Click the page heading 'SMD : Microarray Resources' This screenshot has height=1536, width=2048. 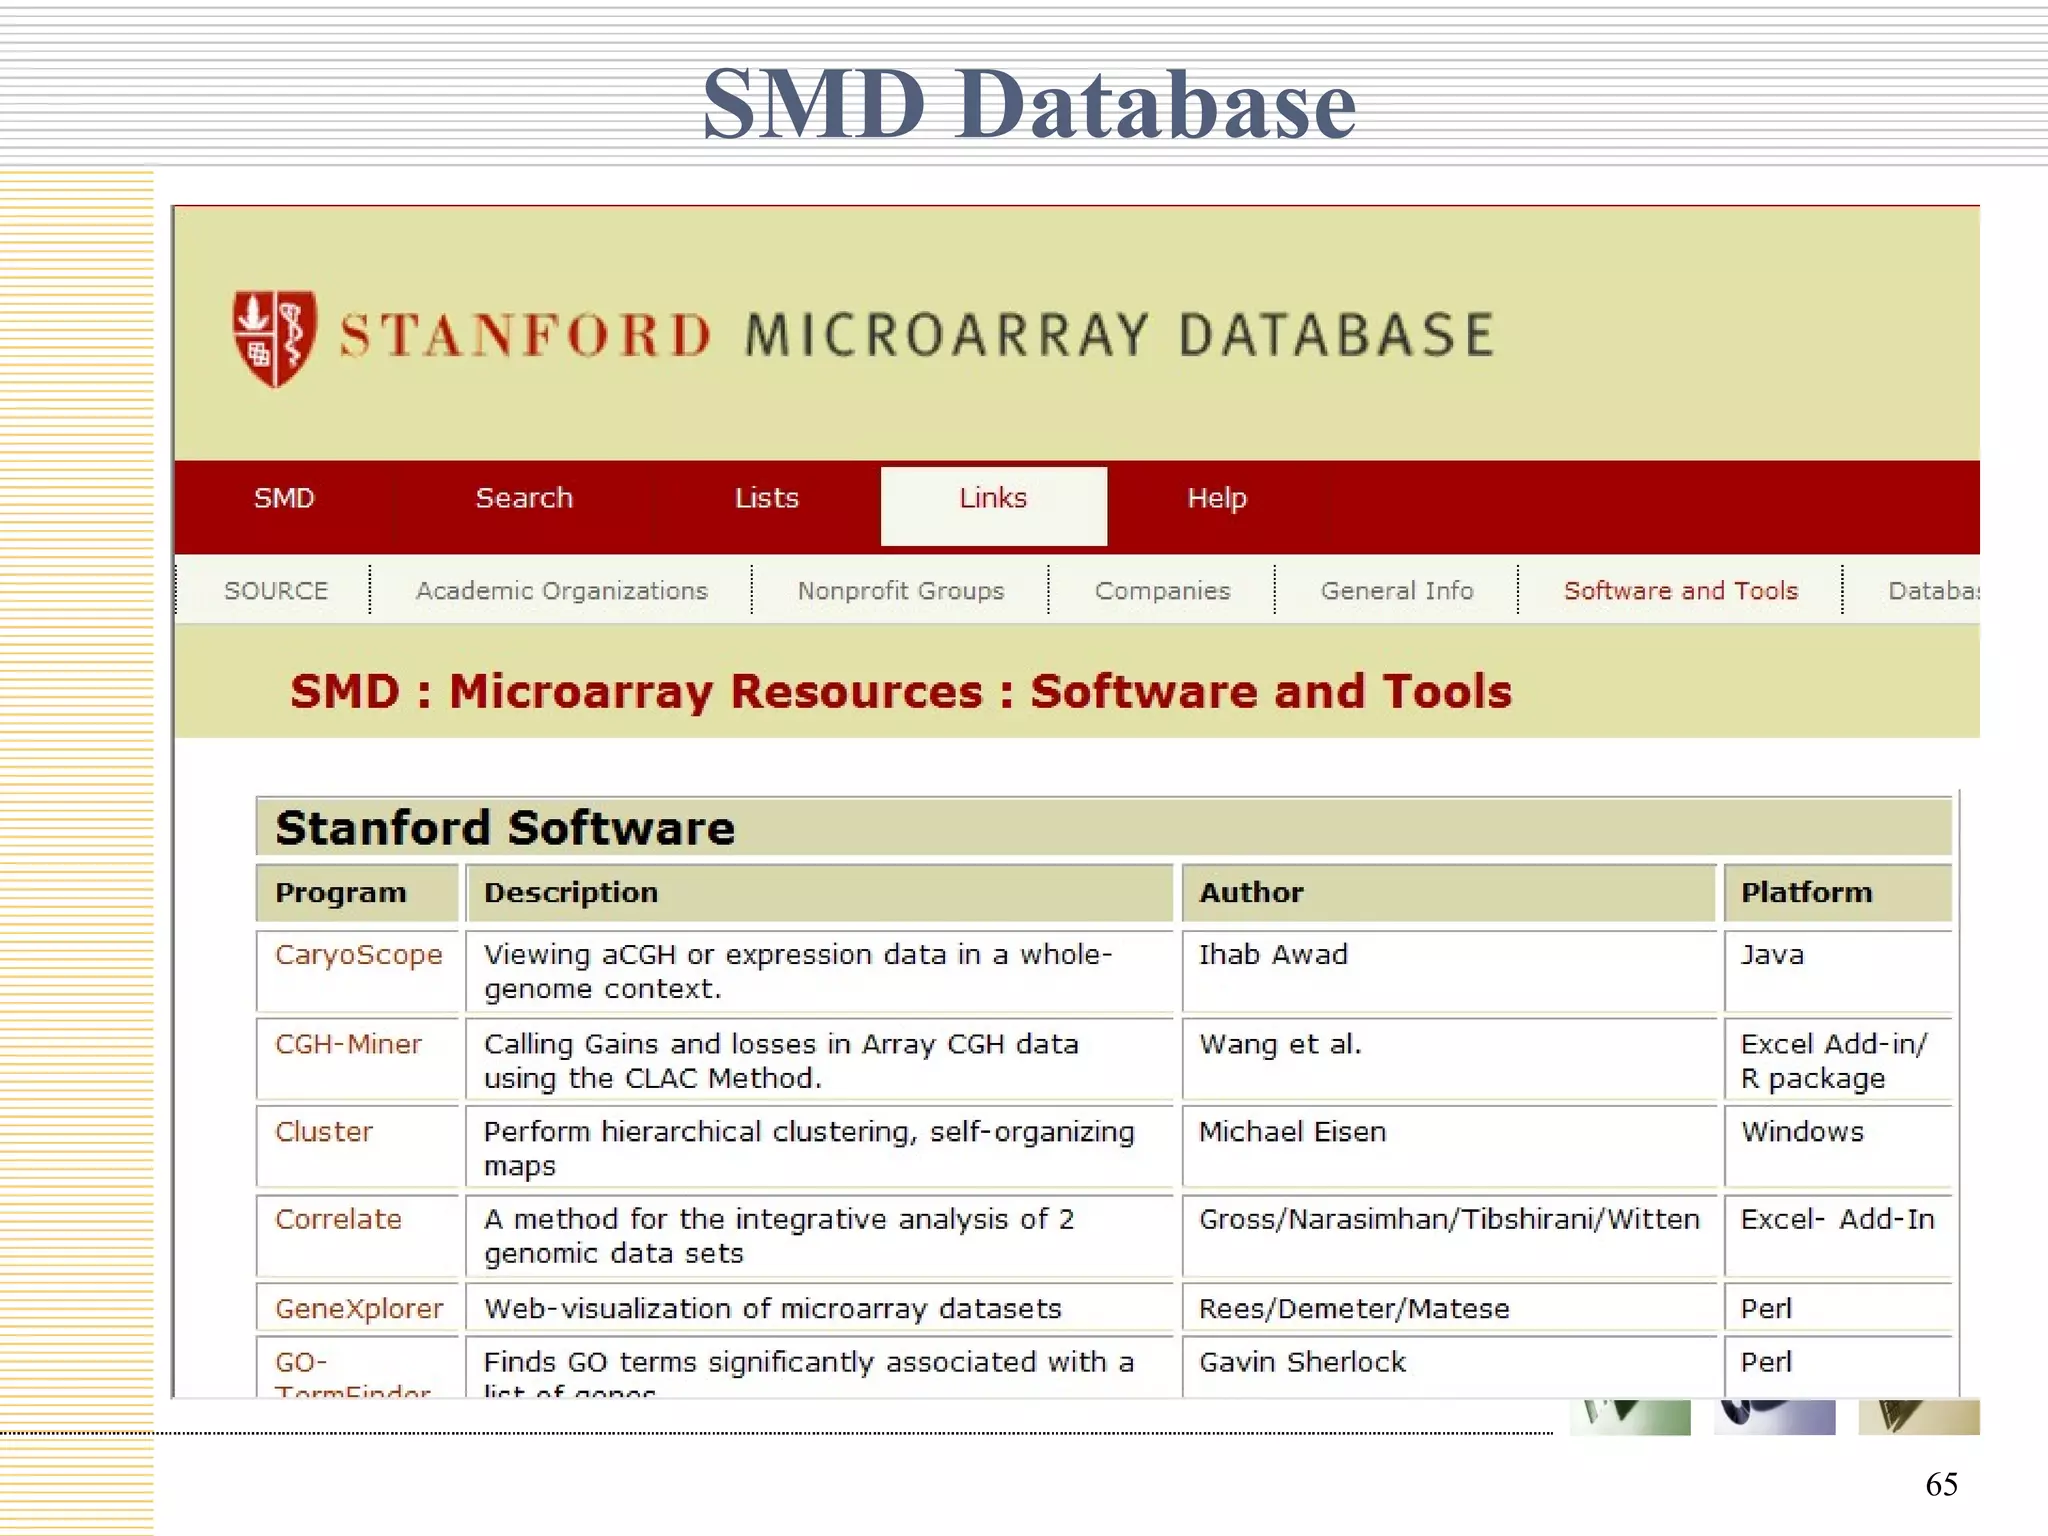[x=901, y=691]
